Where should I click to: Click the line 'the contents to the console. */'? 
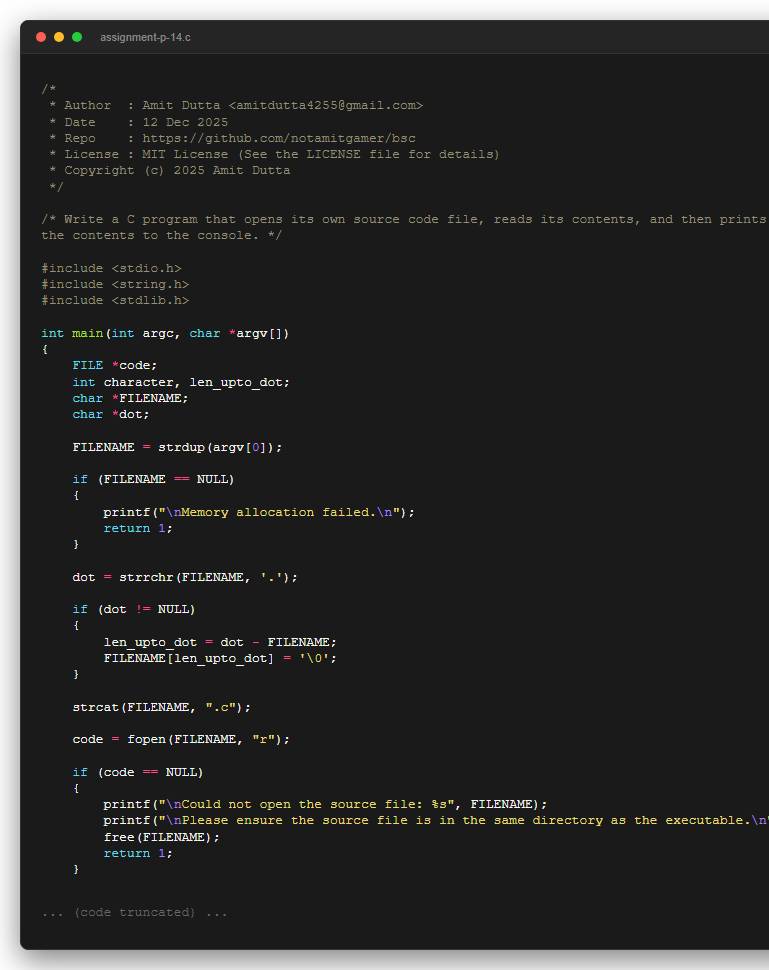pyautogui.click(x=161, y=236)
